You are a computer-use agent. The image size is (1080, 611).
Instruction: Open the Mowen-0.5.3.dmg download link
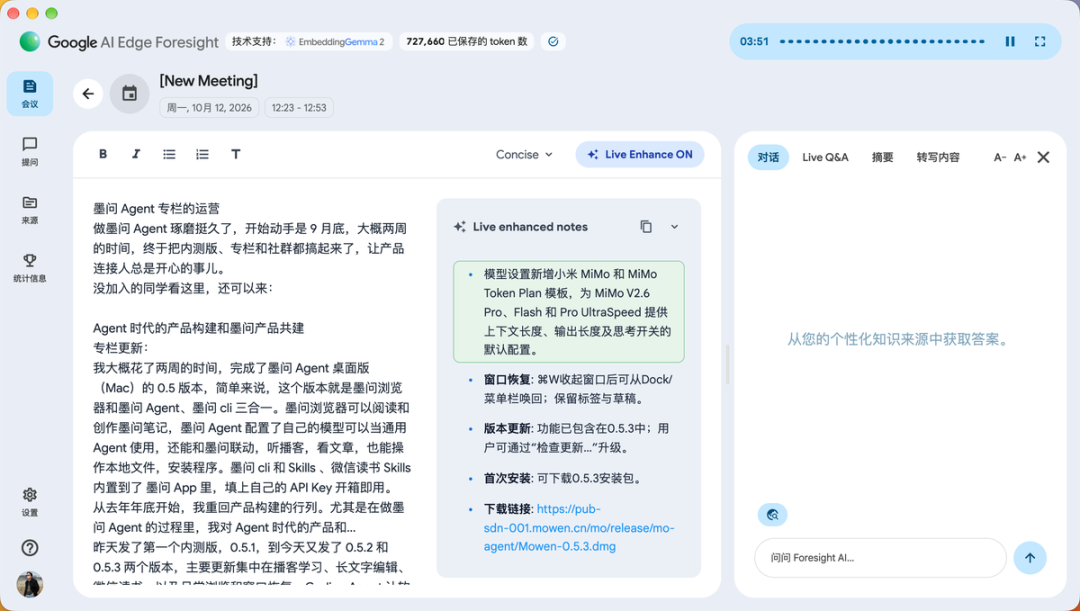(x=579, y=528)
